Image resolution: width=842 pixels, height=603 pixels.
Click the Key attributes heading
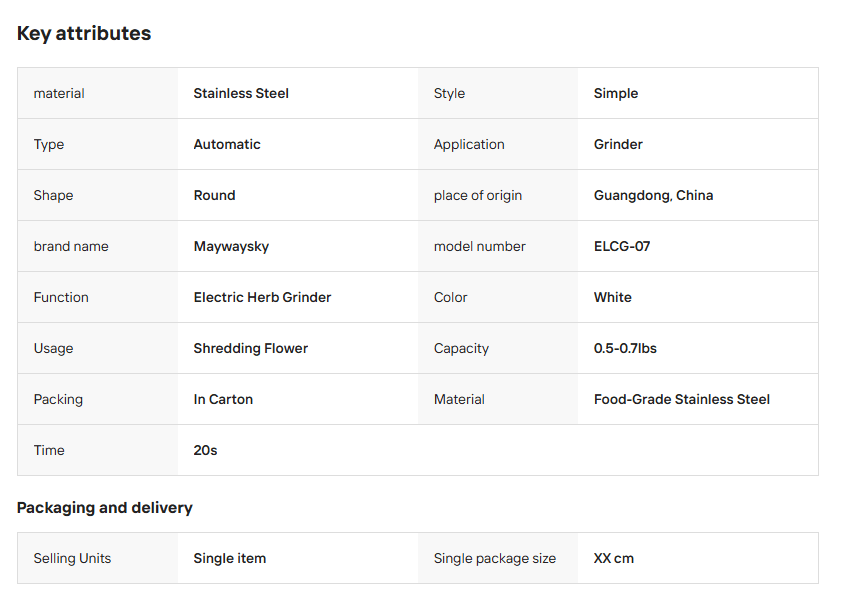click(84, 33)
